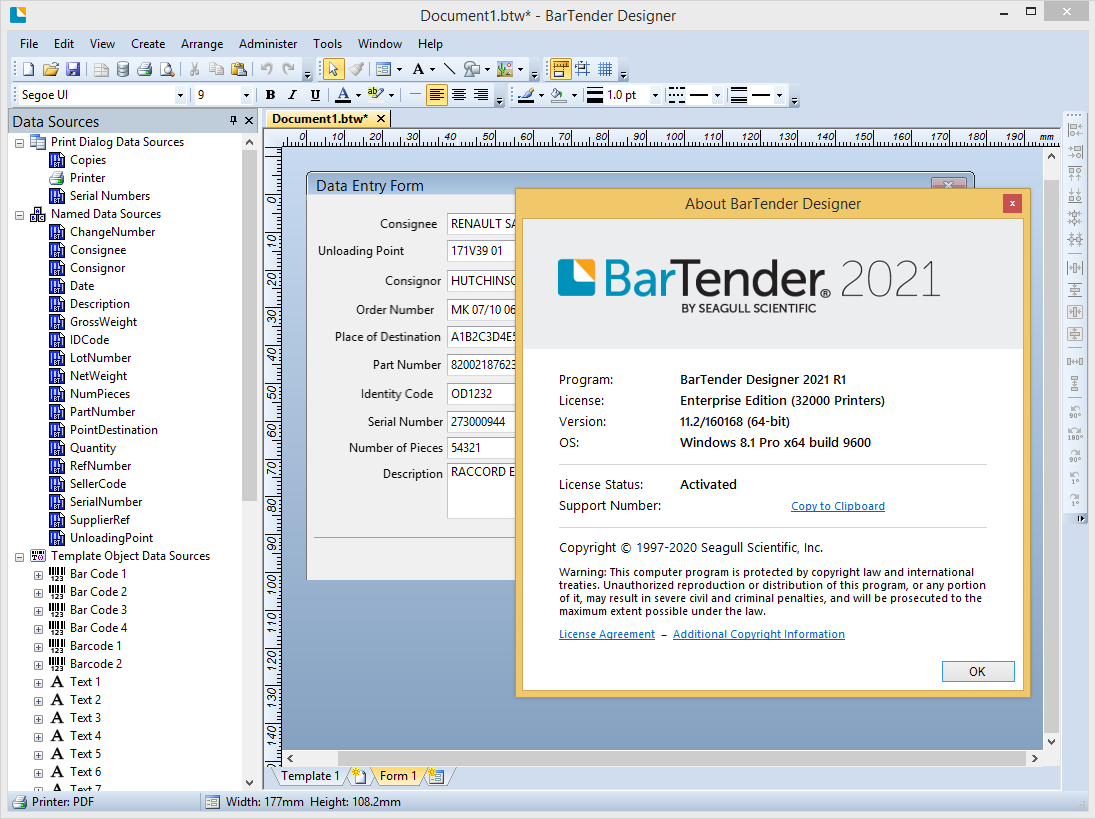Switch to the Form 1 tab

coord(396,775)
